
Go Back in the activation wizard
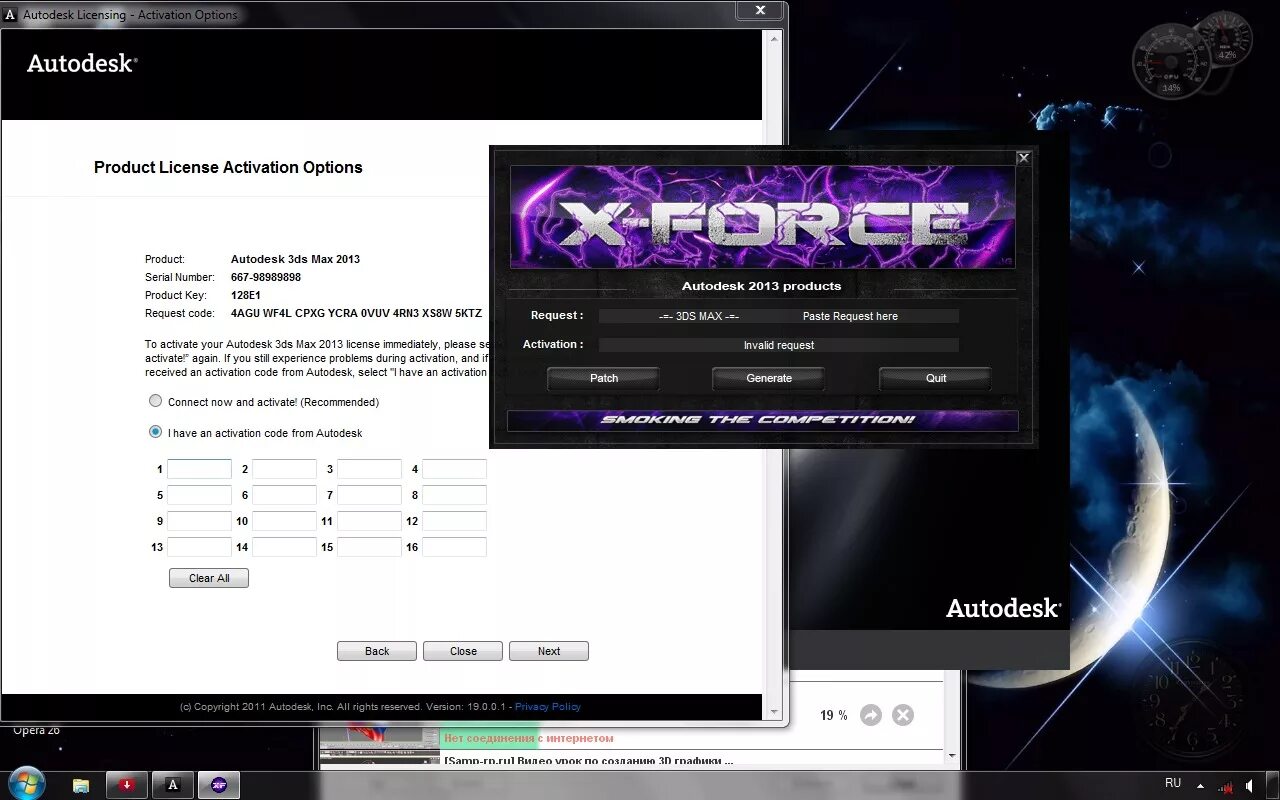377,651
